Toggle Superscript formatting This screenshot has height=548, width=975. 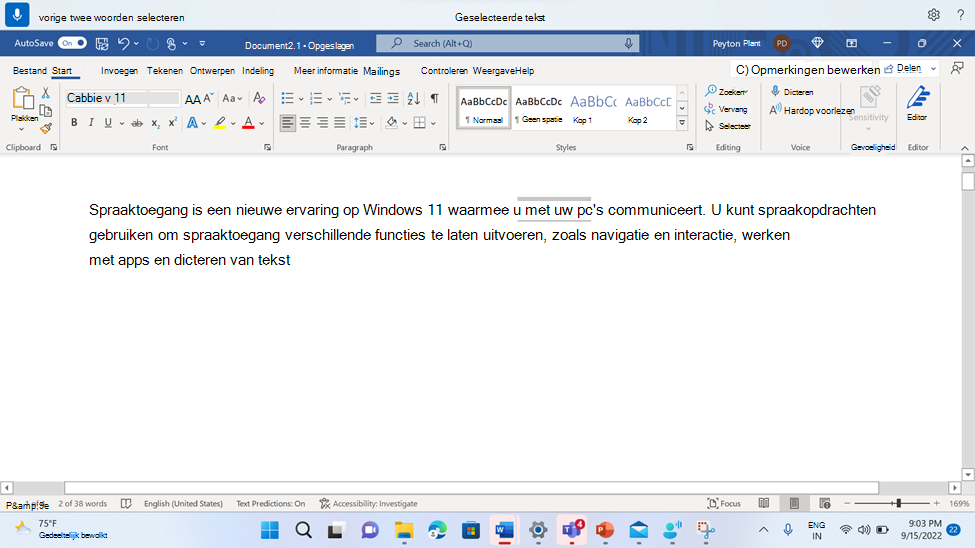[x=172, y=123]
